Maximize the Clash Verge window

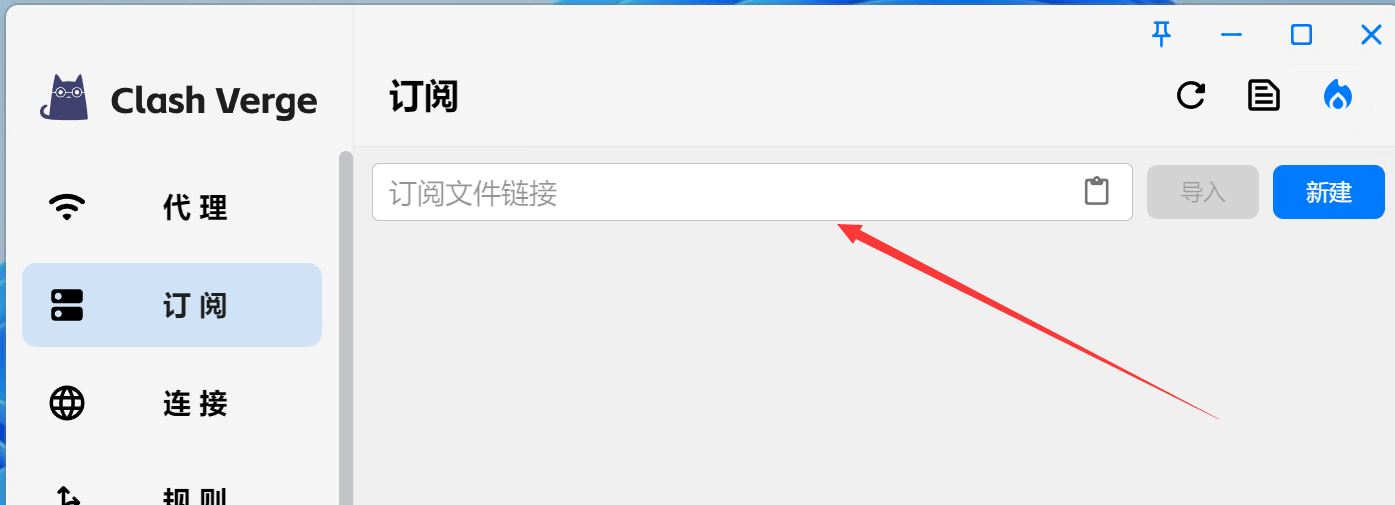click(x=1301, y=35)
